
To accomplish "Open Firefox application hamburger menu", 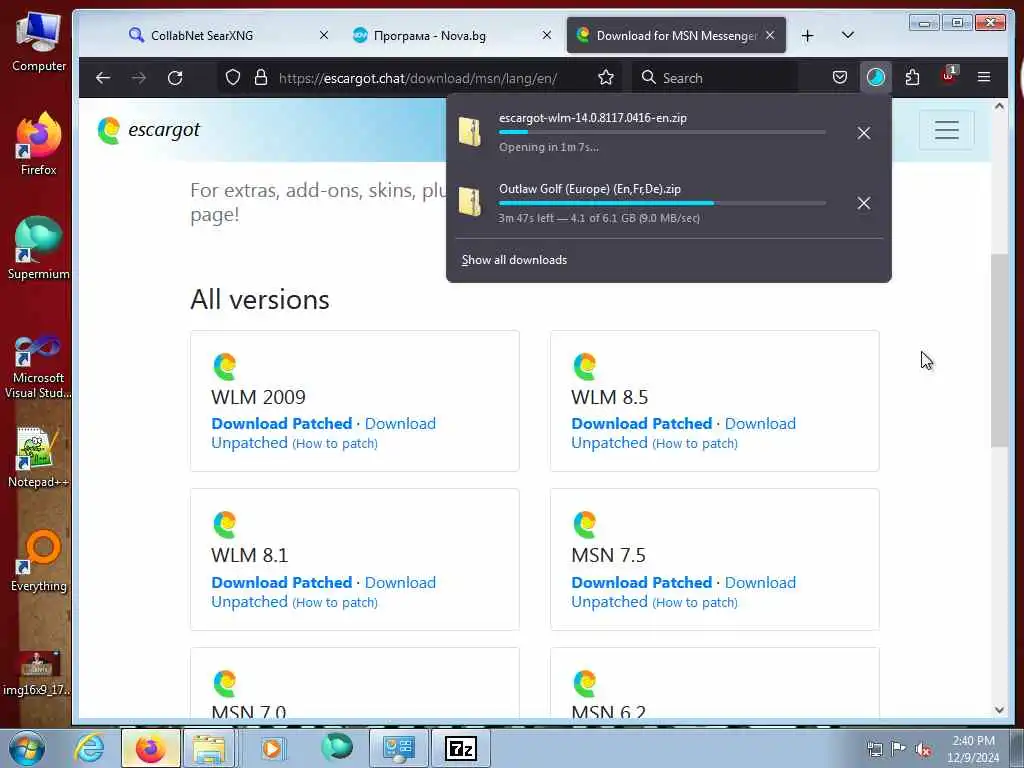I will [x=984, y=78].
